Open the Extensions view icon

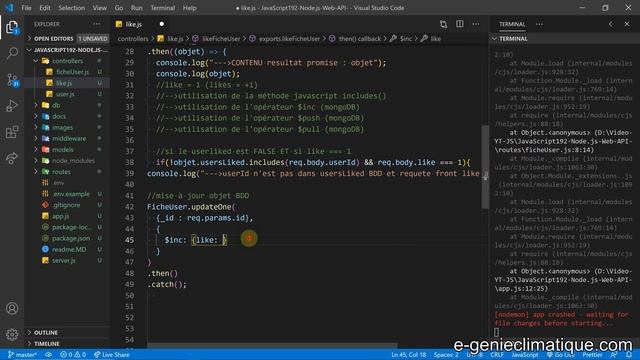pos(12,132)
